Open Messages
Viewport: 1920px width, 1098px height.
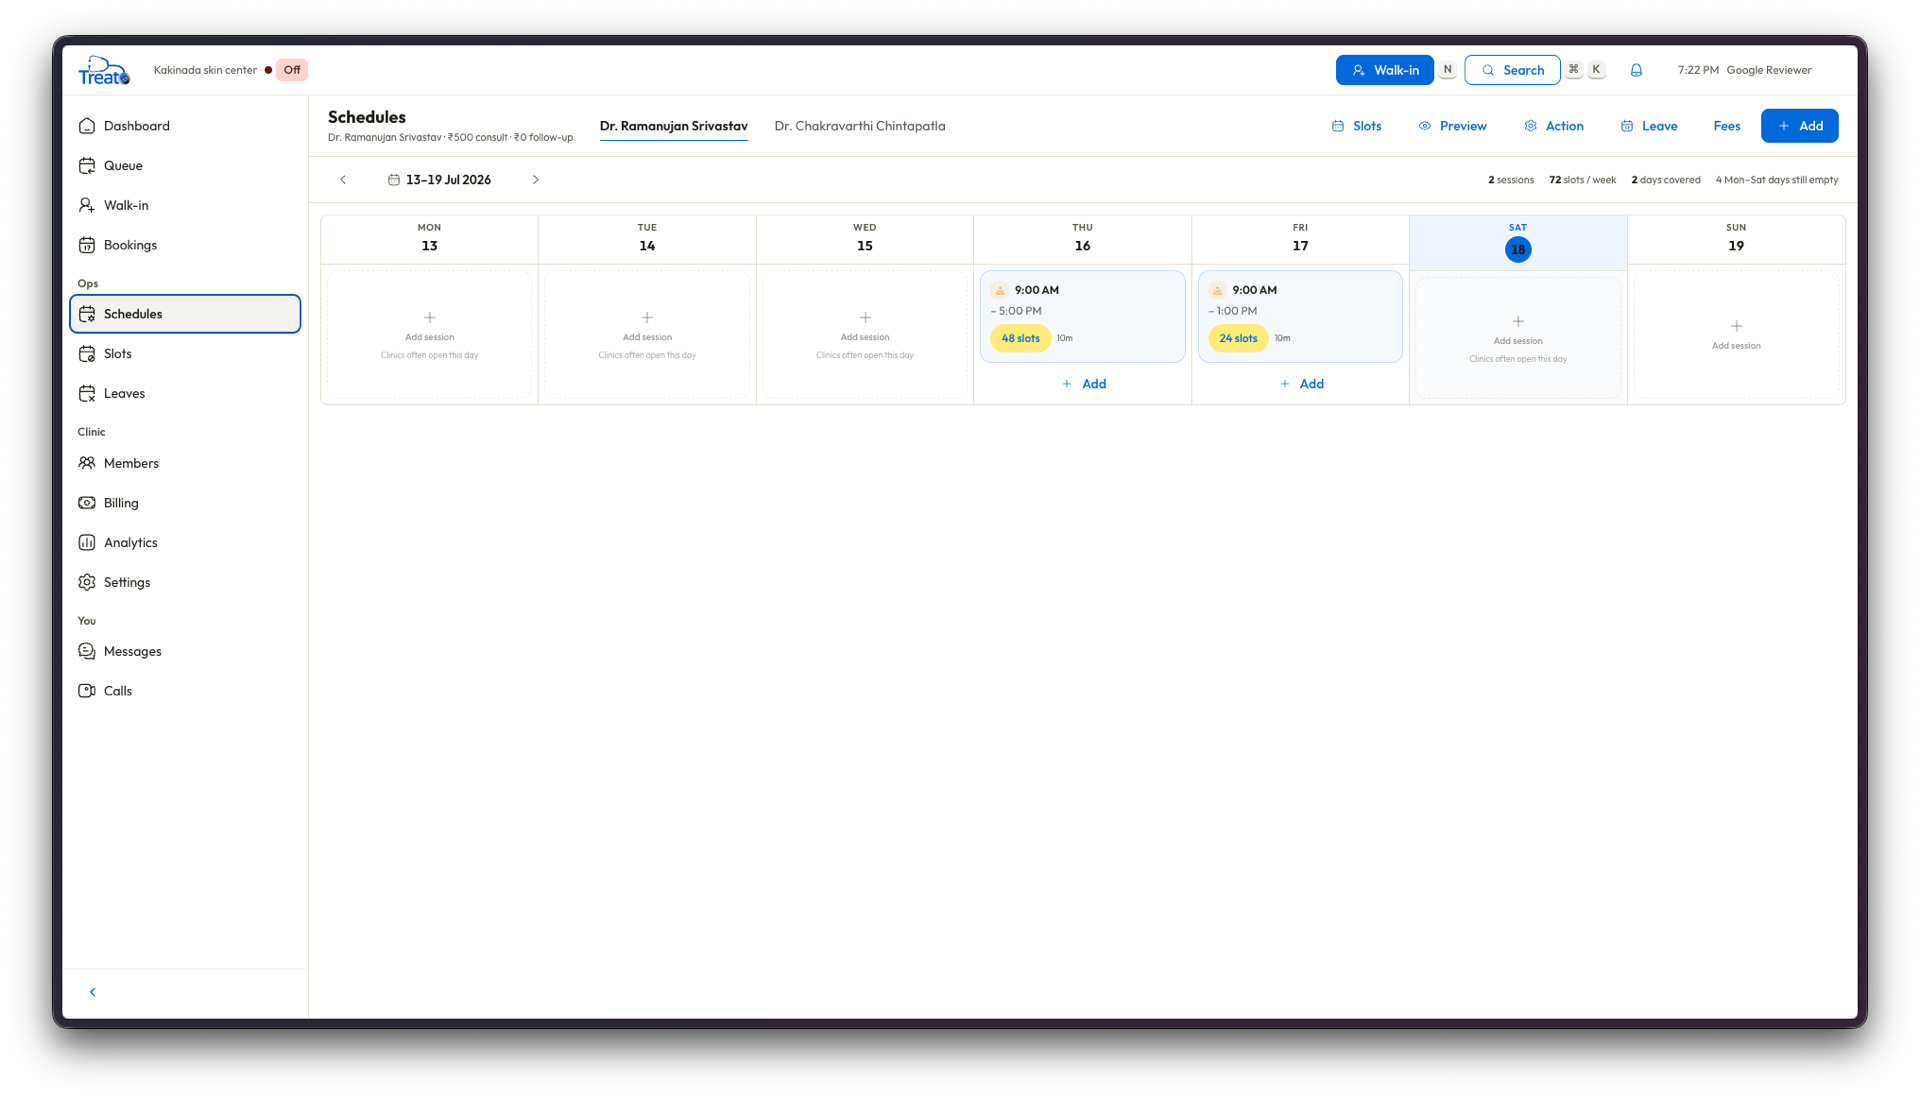(185, 651)
